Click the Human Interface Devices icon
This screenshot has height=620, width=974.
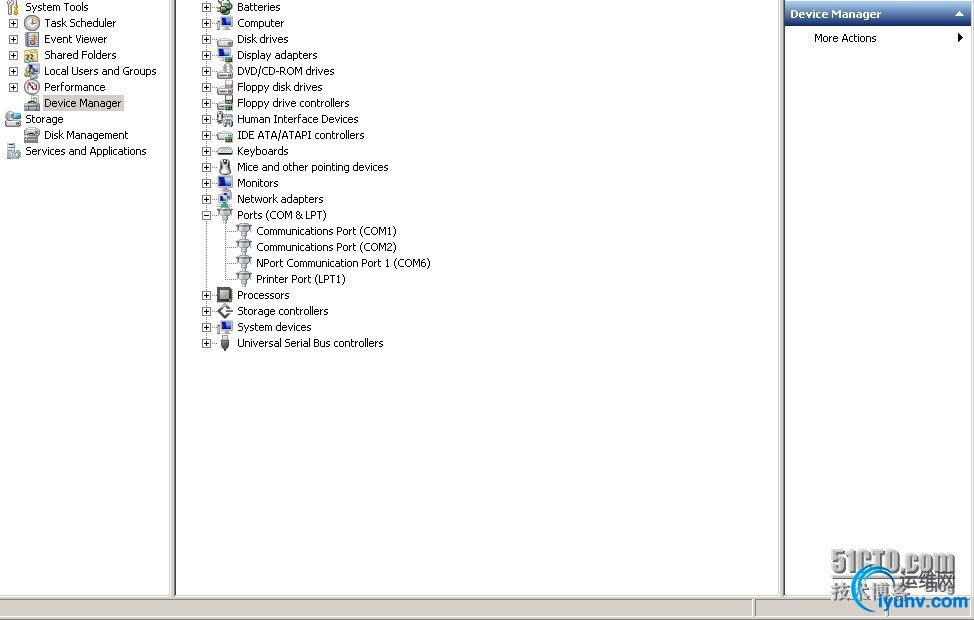[x=225, y=119]
